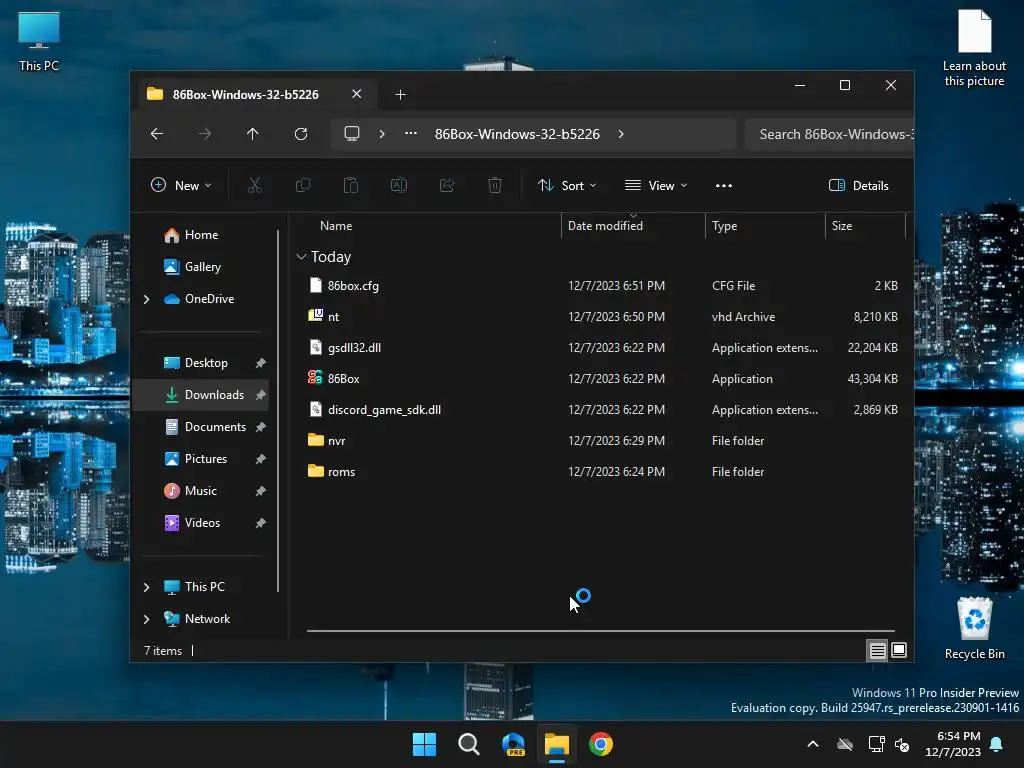Go up one folder level
This screenshot has width=1024, height=768.
tap(253, 134)
